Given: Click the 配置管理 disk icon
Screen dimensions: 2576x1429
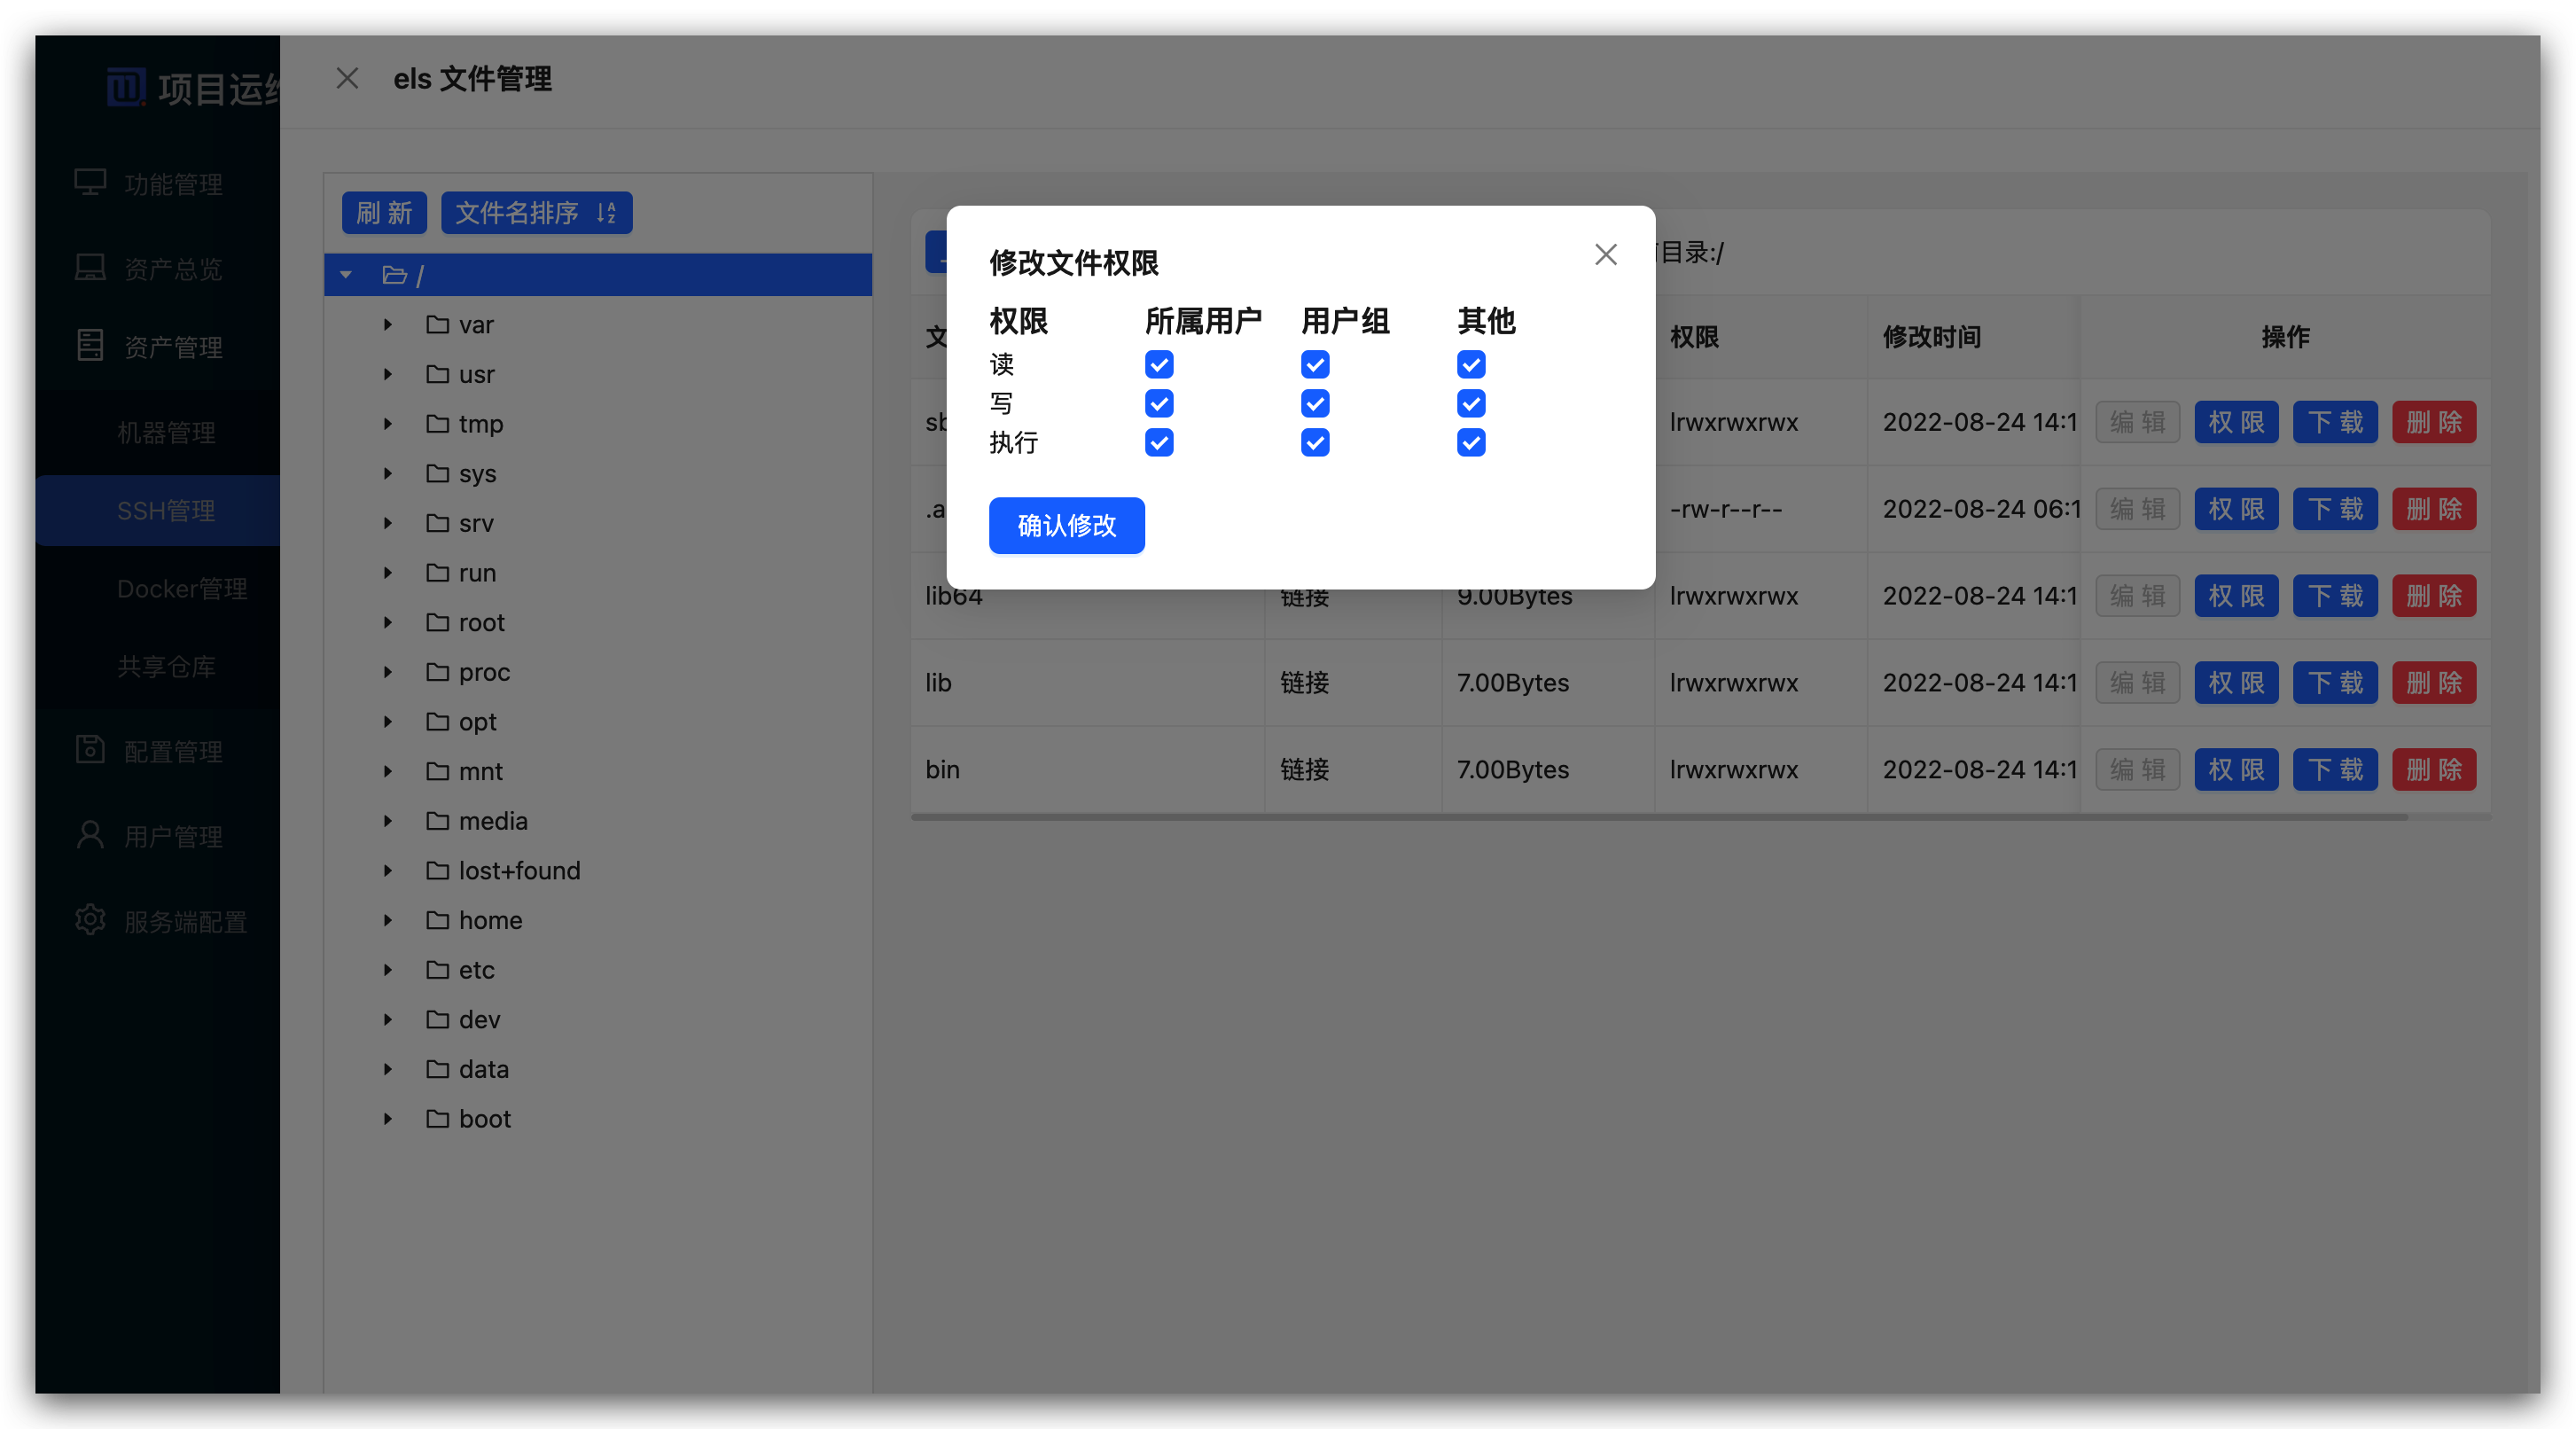Looking at the screenshot, I should click(90, 750).
